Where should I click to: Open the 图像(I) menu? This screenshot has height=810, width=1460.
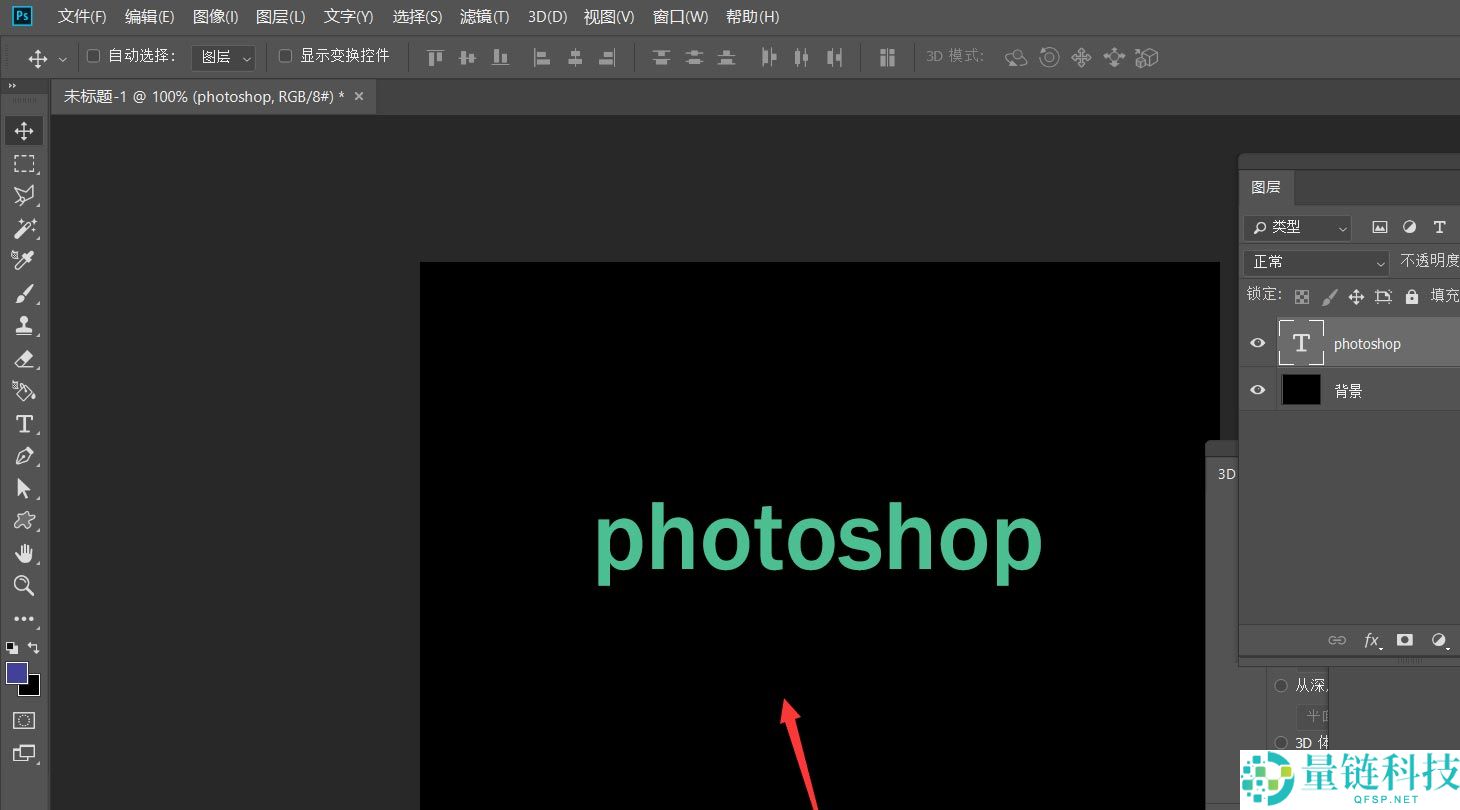pos(215,17)
